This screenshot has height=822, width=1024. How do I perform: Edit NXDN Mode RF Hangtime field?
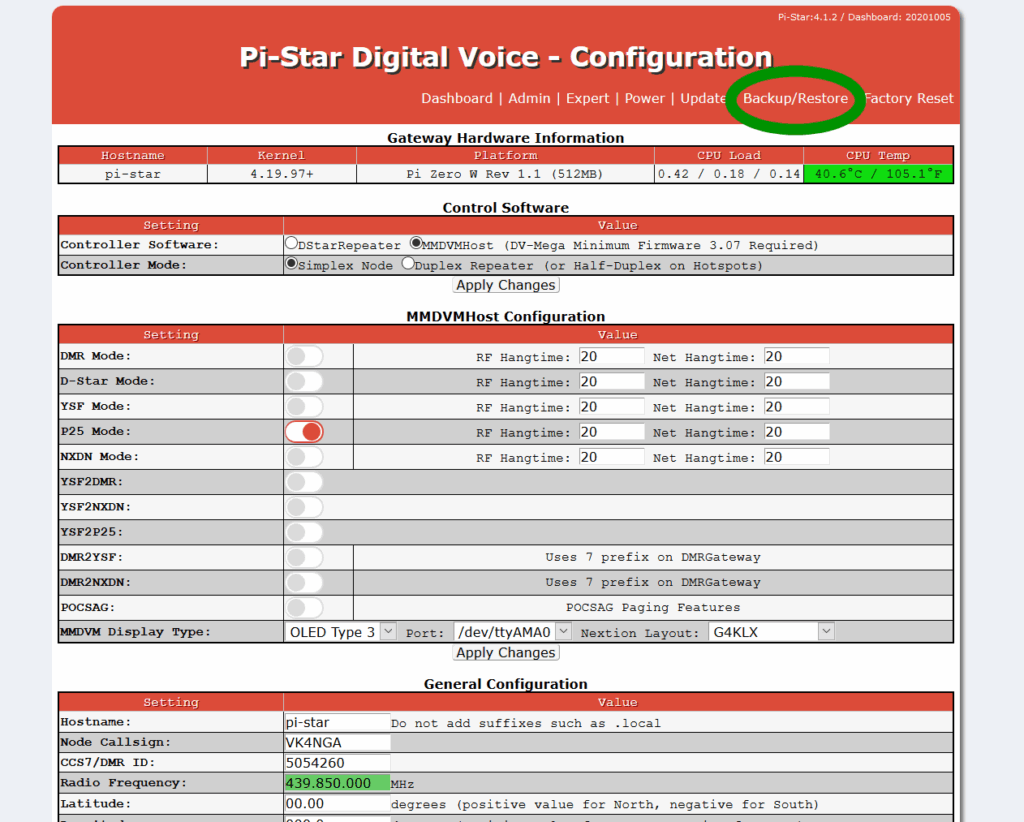pyautogui.click(x=611, y=457)
